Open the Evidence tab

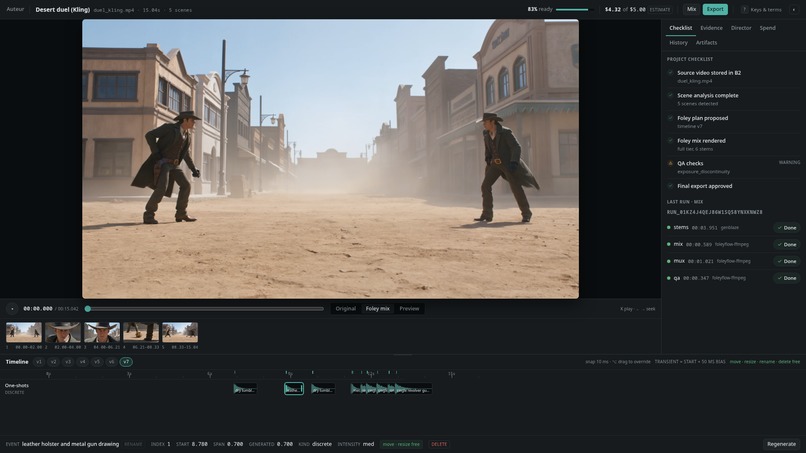point(711,28)
